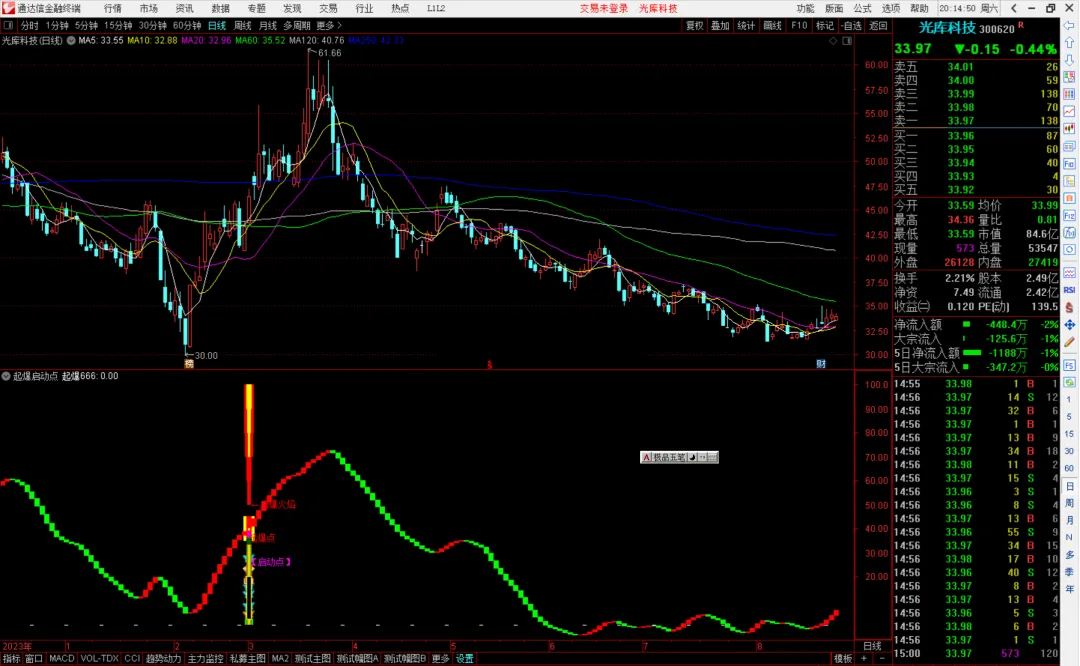Open the 日线 period selector at bottom right

[x=872, y=646]
